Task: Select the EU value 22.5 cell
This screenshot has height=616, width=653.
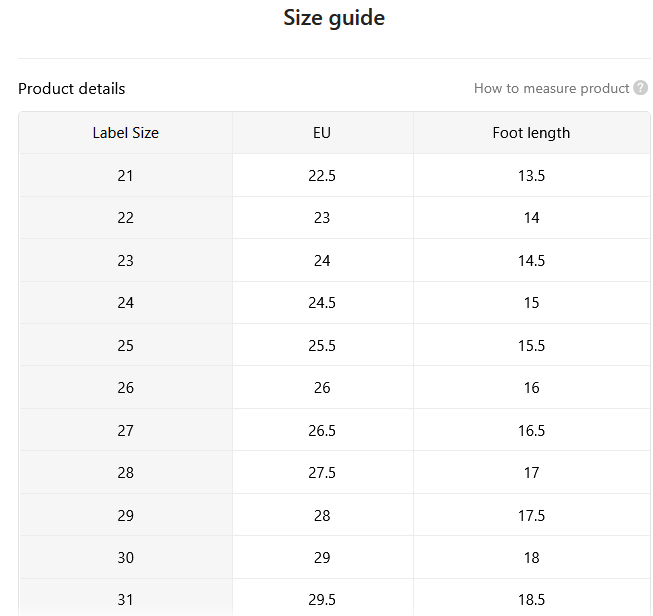Action: pos(322,175)
